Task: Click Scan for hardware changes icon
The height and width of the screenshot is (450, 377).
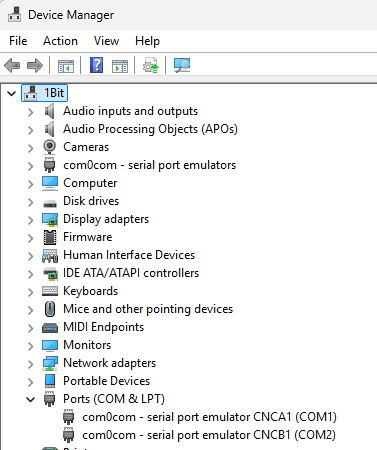Action: click(182, 65)
